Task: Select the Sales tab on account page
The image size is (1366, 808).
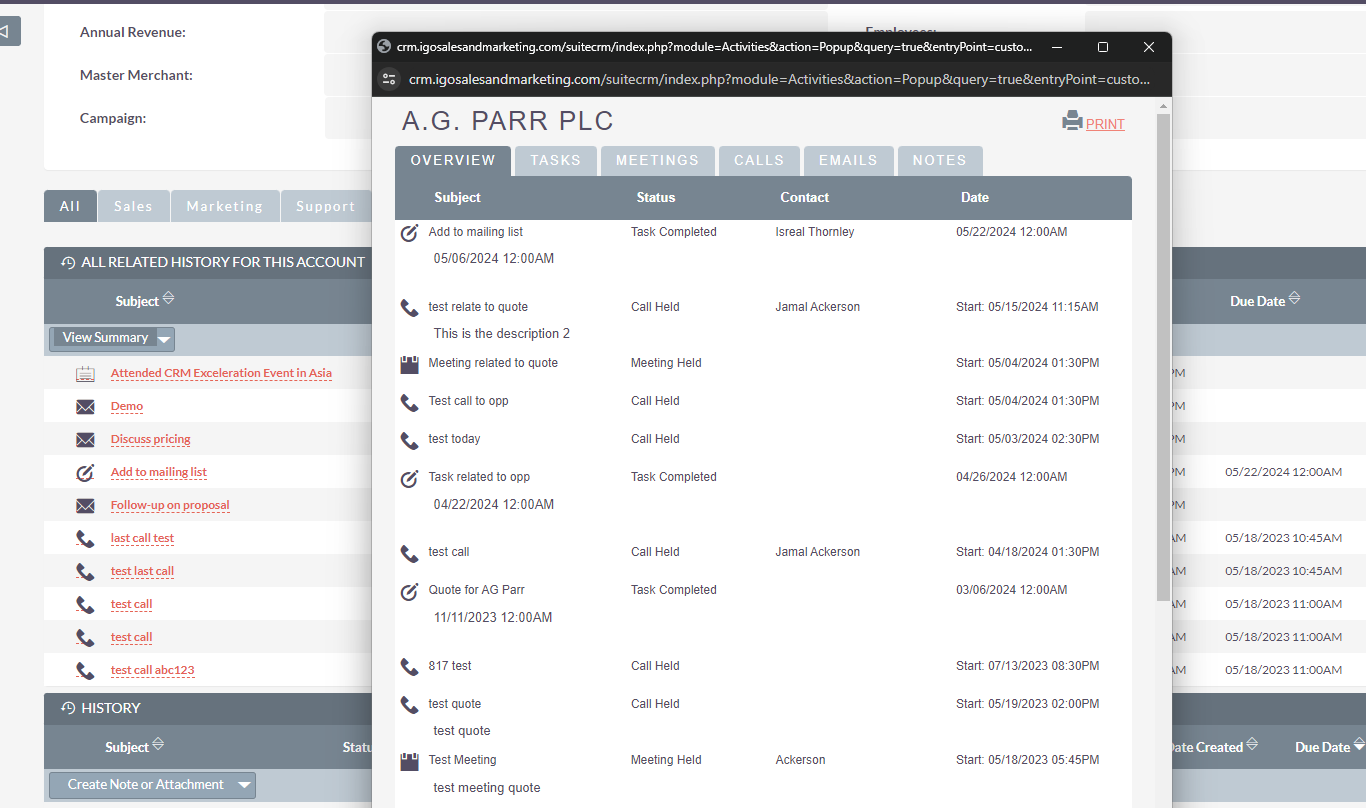Action: (x=133, y=206)
